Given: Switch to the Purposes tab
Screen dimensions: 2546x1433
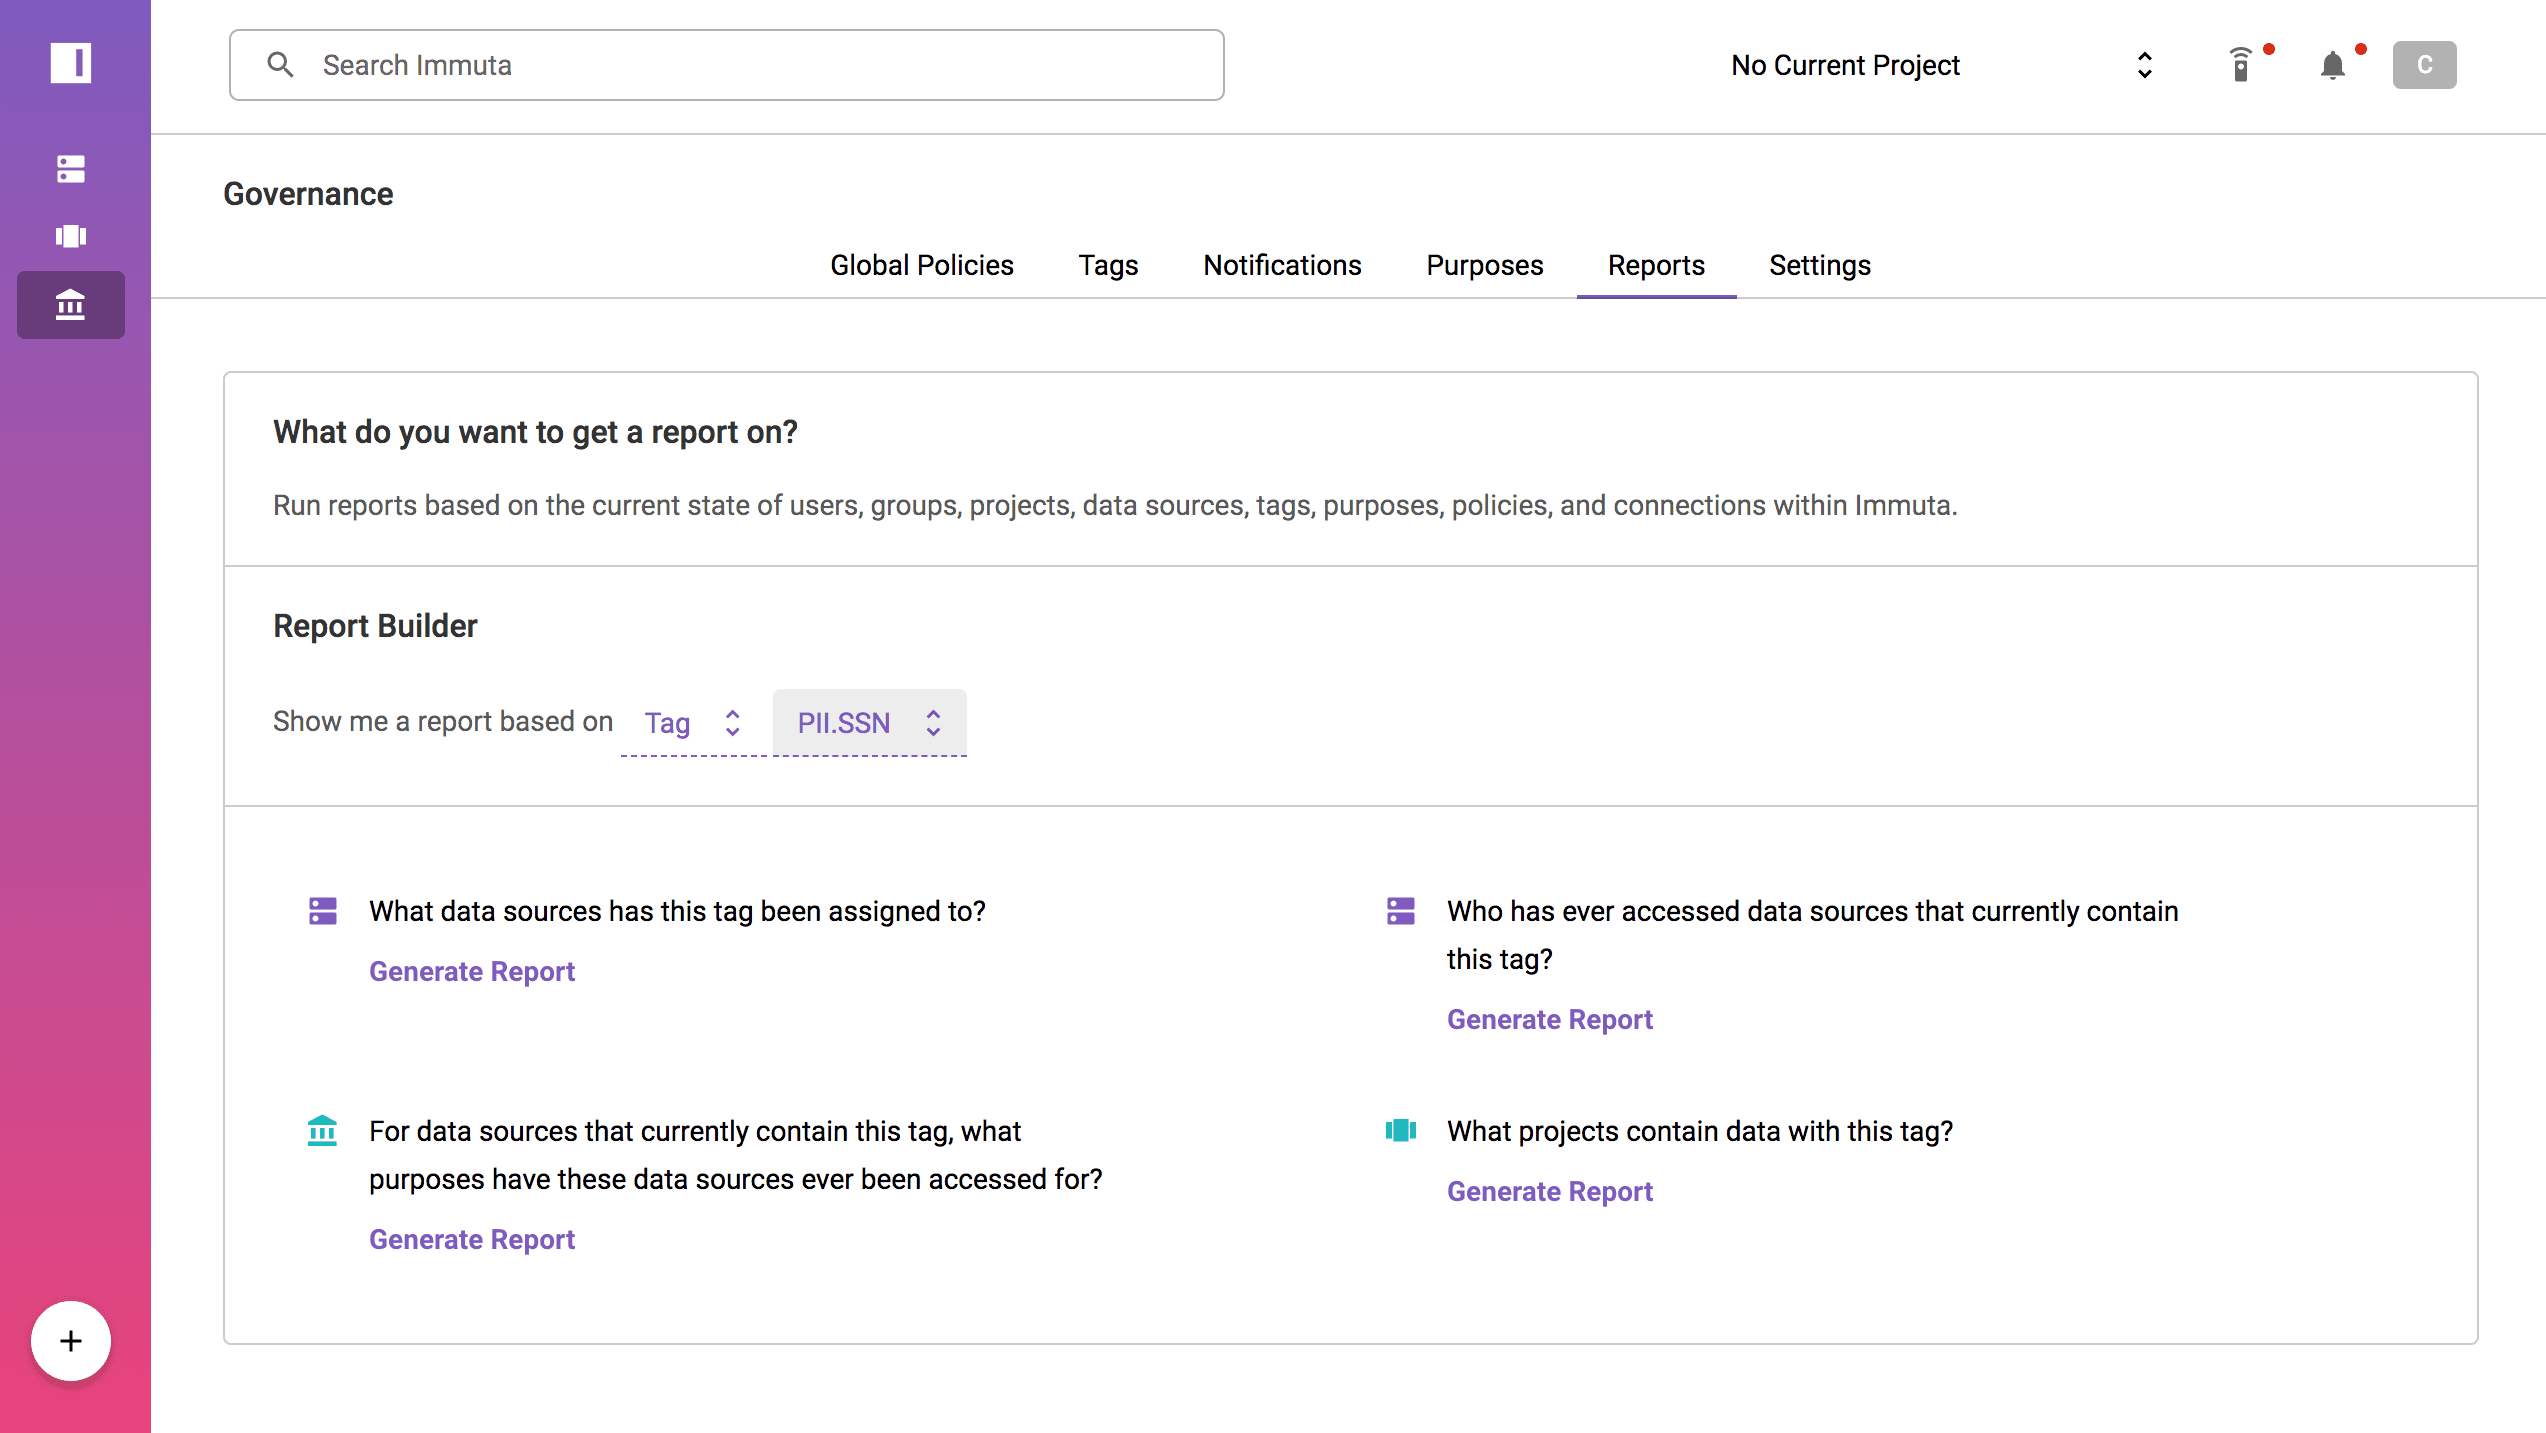Looking at the screenshot, I should point(1485,266).
